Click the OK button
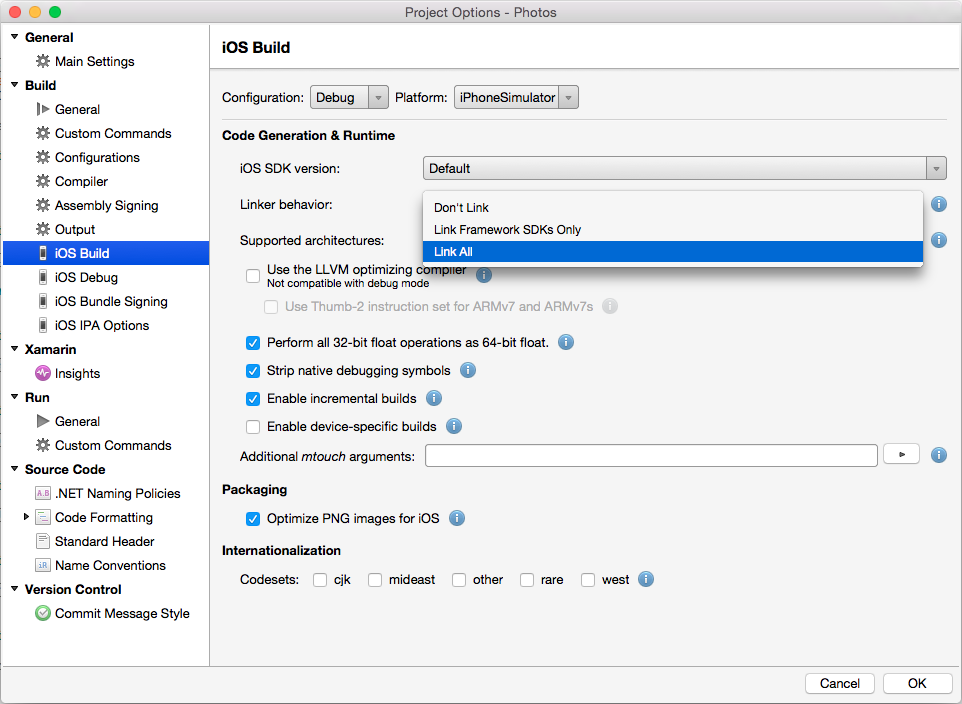The height and width of the screenshot is (704, 962). 916,683
